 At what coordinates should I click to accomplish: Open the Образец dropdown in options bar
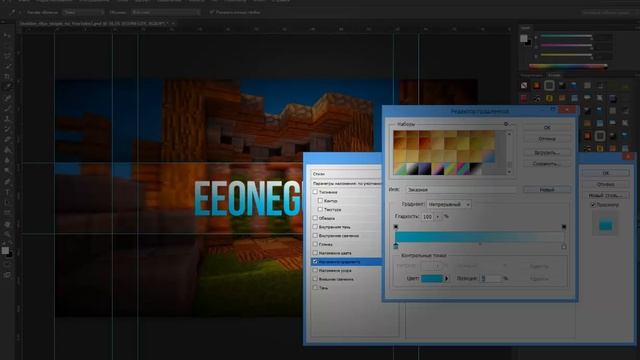pos(165,12)
